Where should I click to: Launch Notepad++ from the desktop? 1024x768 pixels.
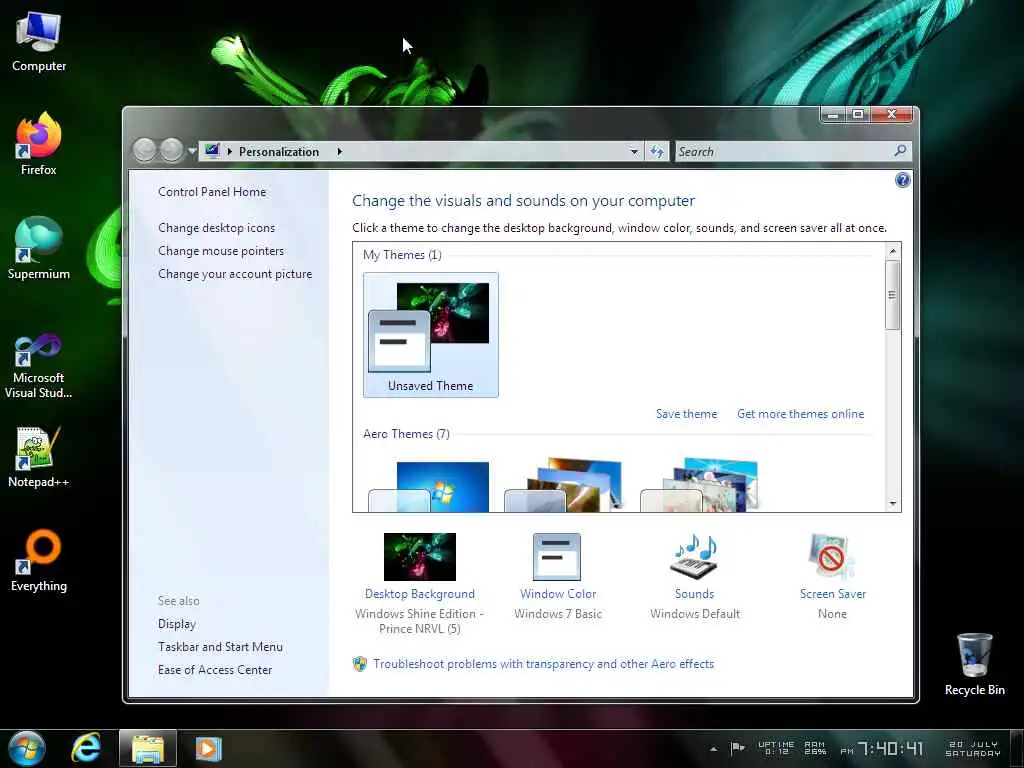(39, 457)
